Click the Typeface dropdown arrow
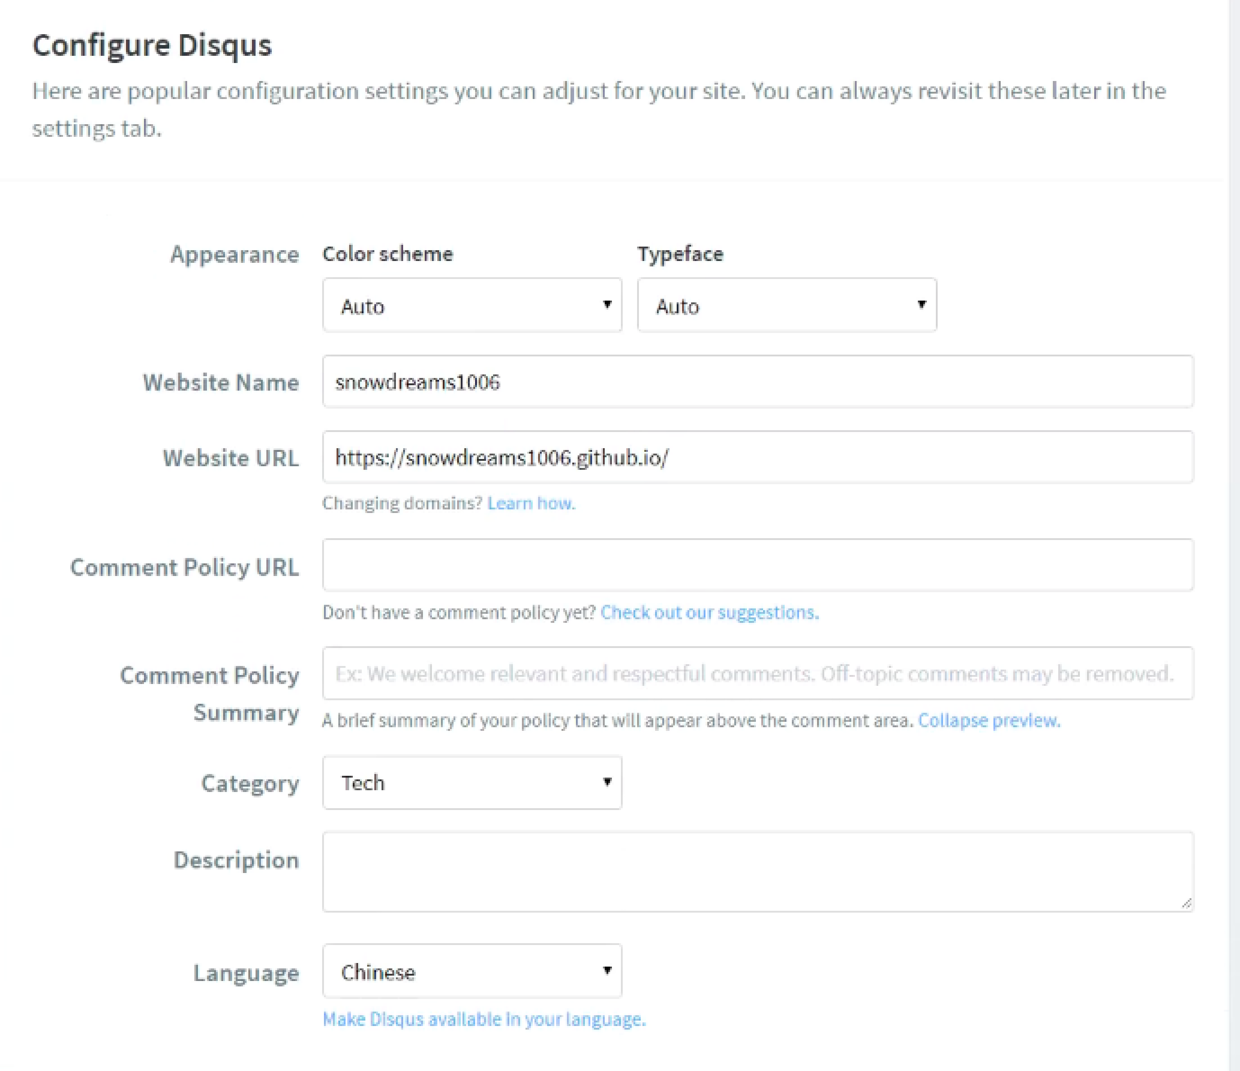The image size is (1240, 1071). pos(921,305)
